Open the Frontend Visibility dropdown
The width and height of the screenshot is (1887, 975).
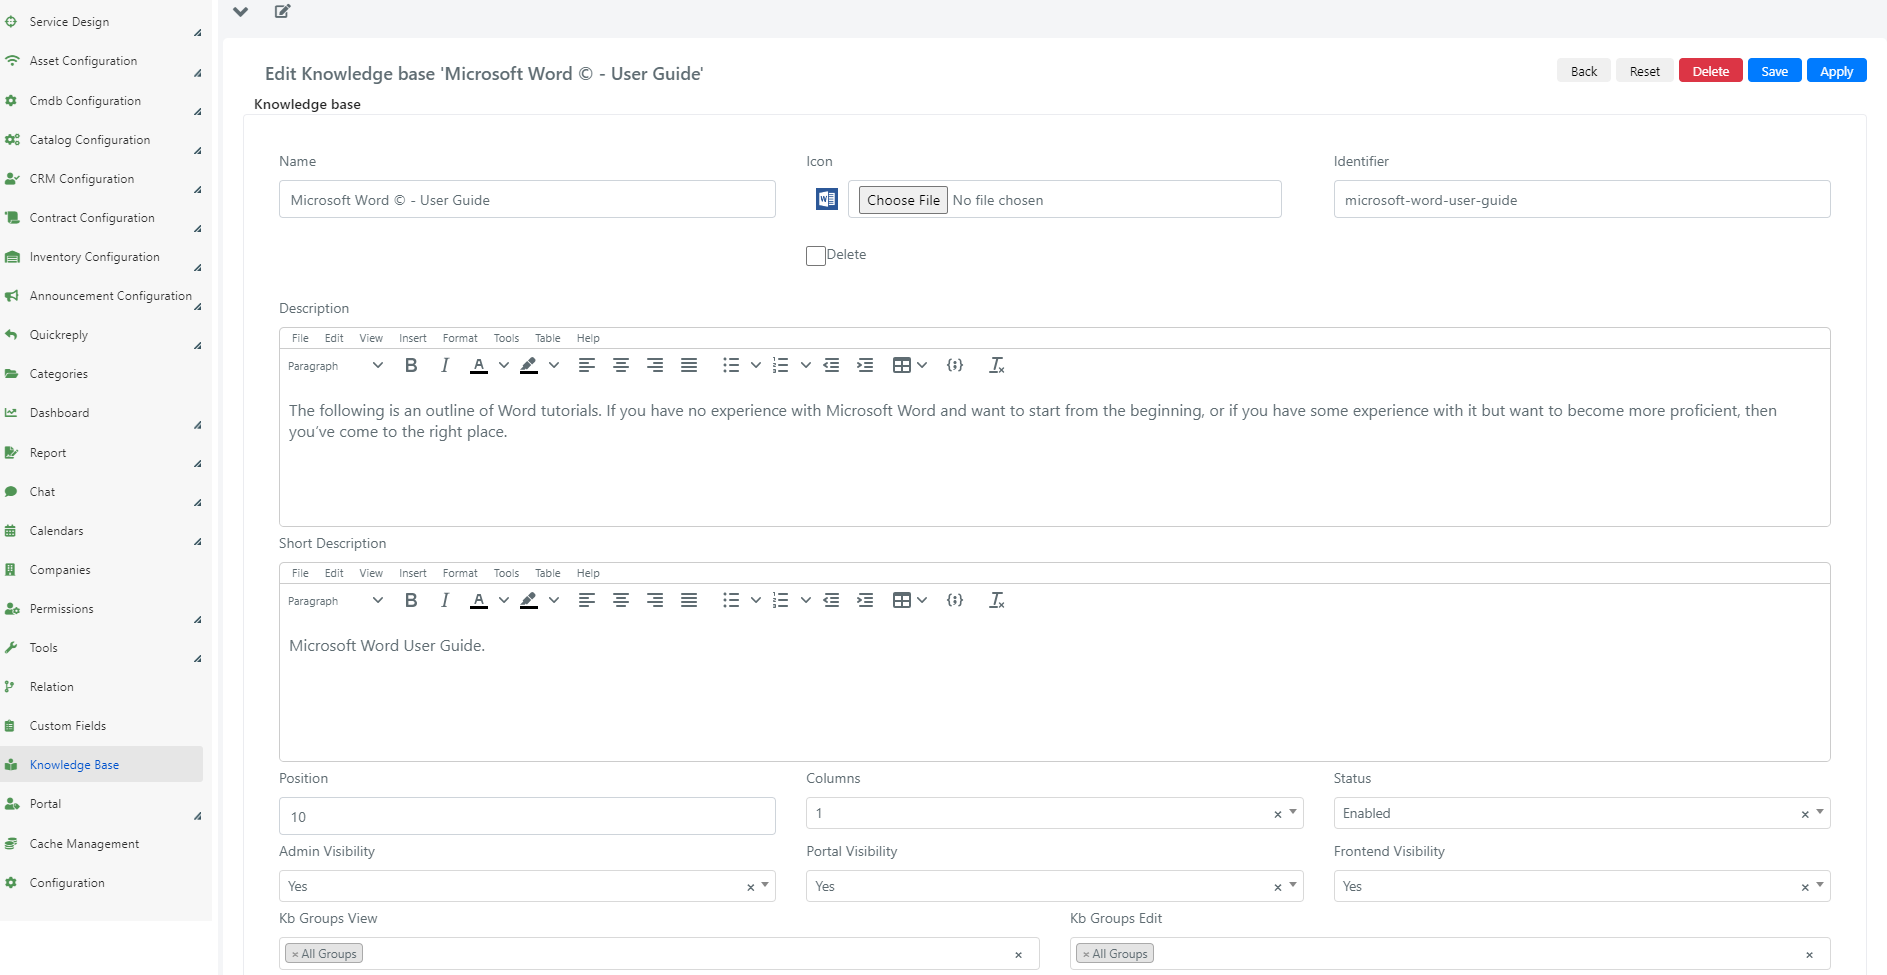[x=1582, y=886]
